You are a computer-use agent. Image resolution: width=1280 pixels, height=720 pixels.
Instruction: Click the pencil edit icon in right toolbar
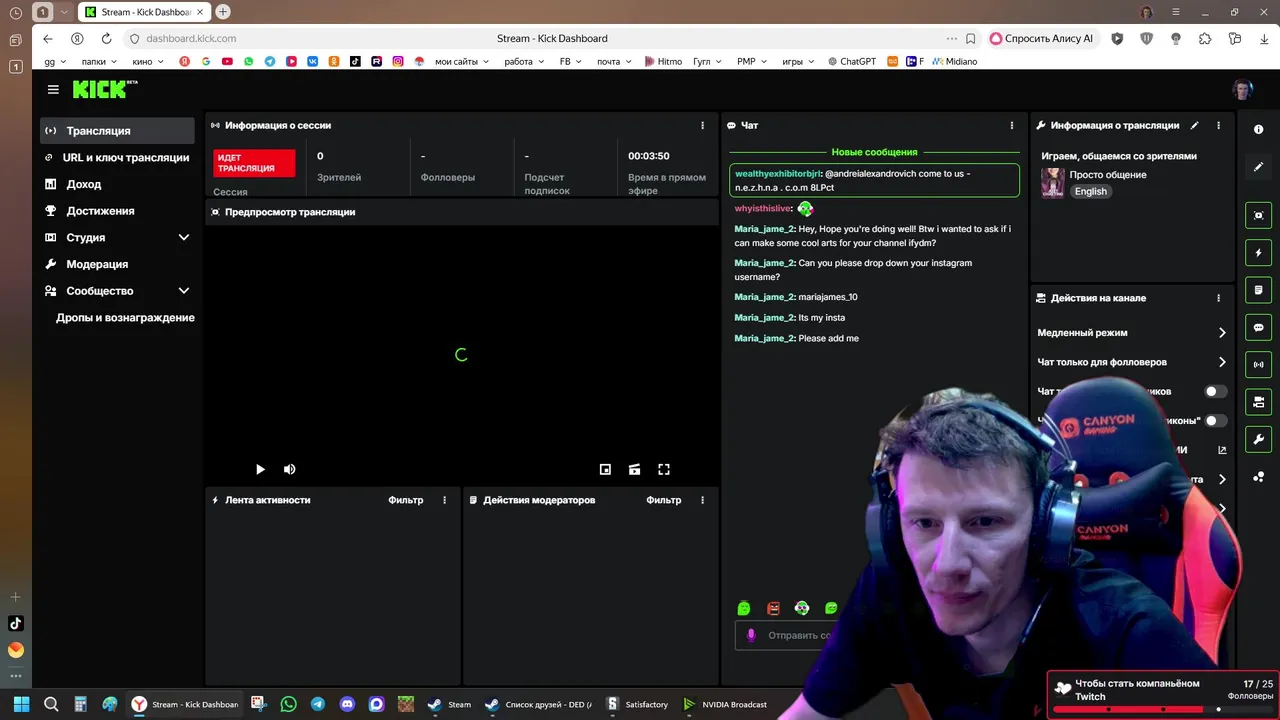[1259, 167]
